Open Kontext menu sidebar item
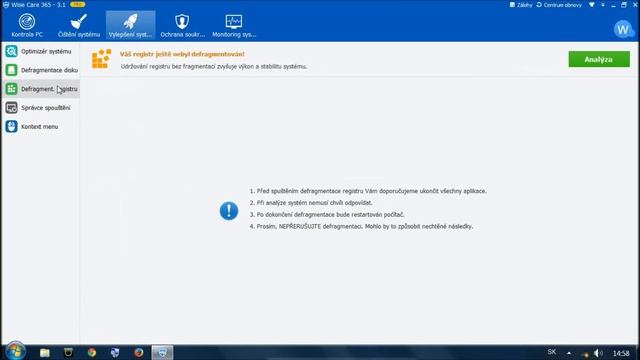Screen dimensions: 640x360 [41, 127]
